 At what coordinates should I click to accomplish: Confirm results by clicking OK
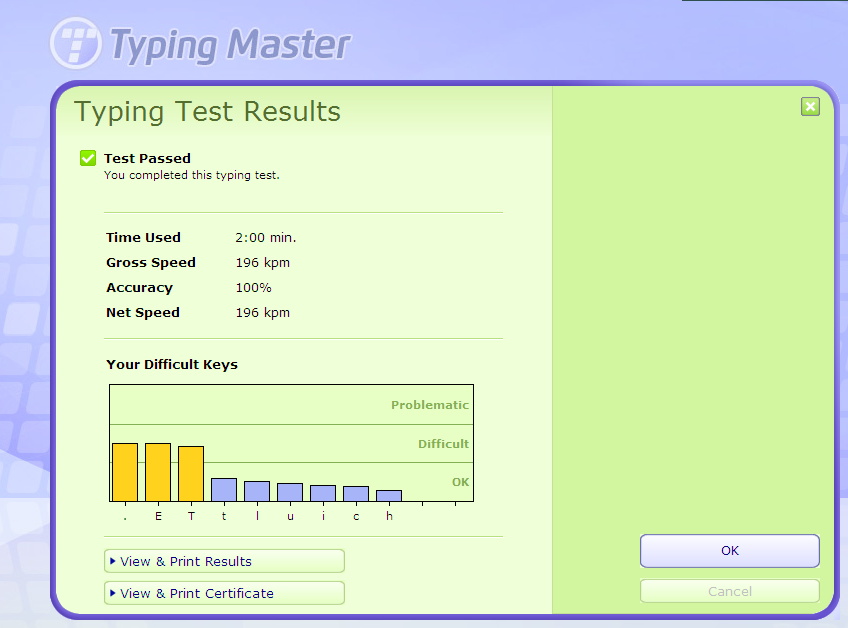pos(729,551)
